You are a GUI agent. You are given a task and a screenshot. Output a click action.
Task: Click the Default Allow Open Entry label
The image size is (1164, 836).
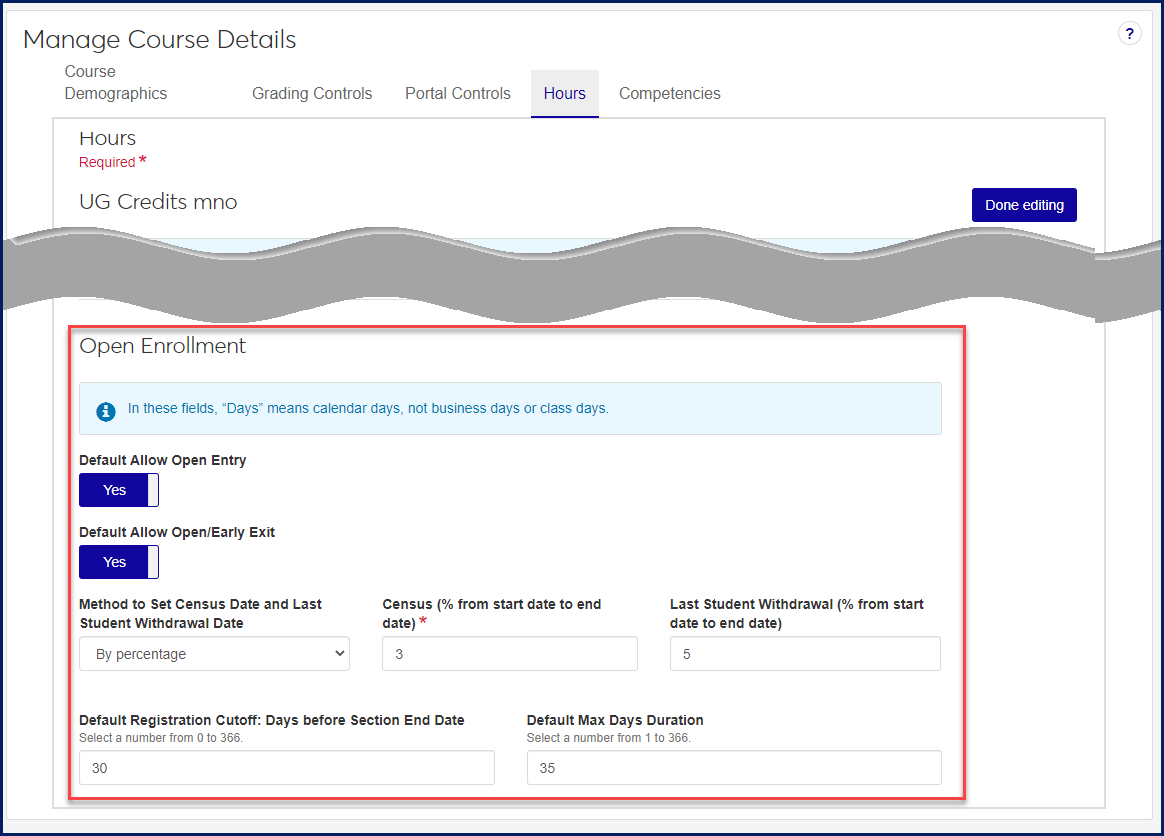[162, 461]
